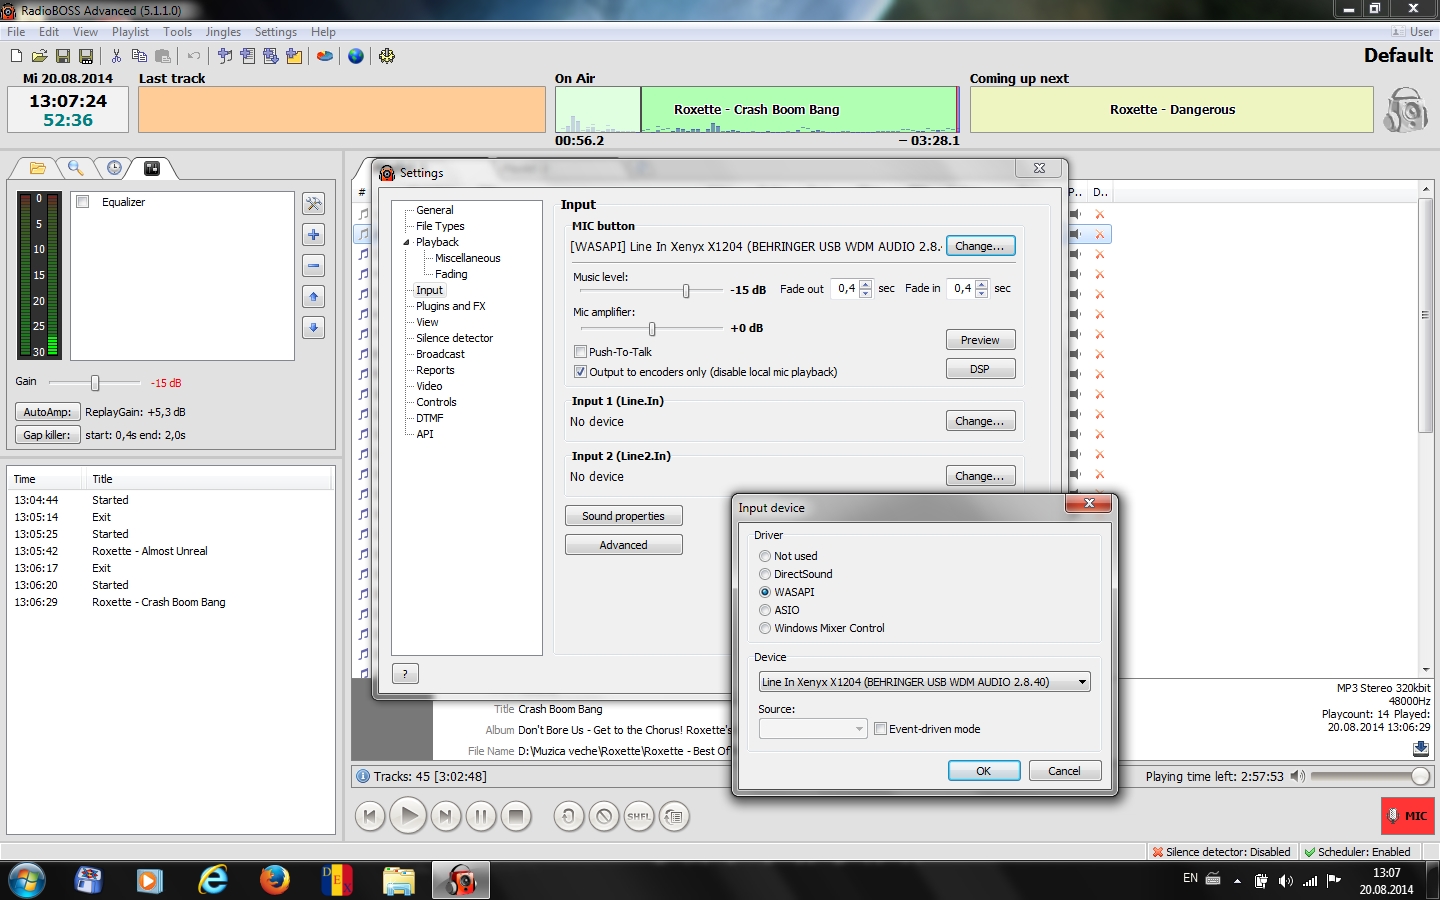The width and height of the screenshot is (1440, 900).
Task: Click the Music level slider
Action: click(686, 290)
